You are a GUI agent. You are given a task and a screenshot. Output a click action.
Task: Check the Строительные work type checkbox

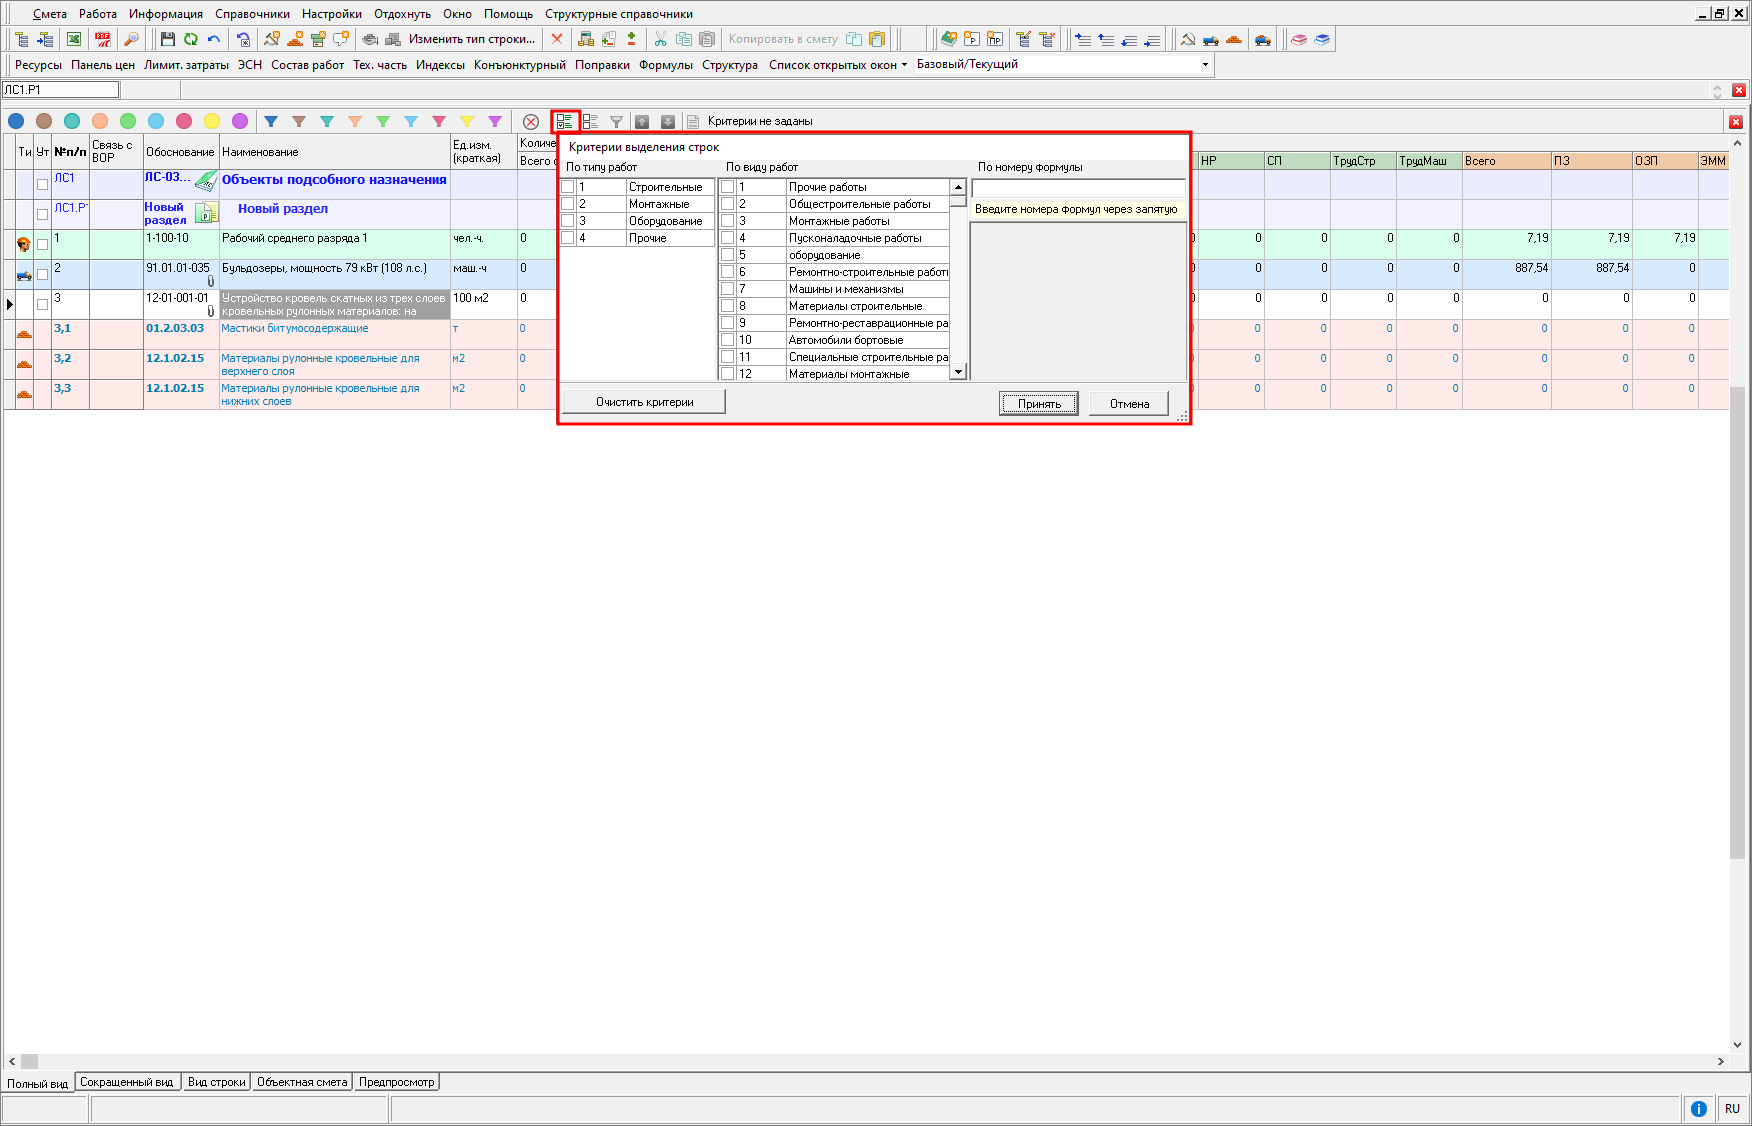tap(568, 187)
